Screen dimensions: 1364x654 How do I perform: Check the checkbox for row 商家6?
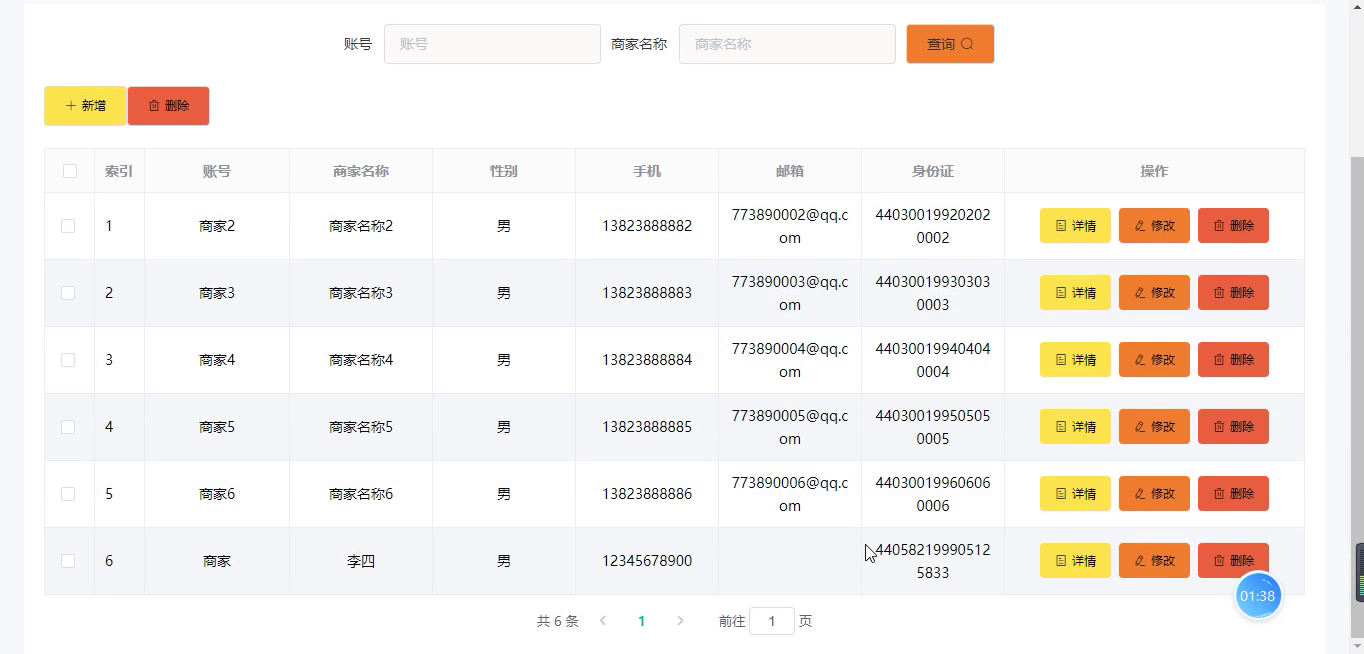pyautogui.click(x=68, y=494)
